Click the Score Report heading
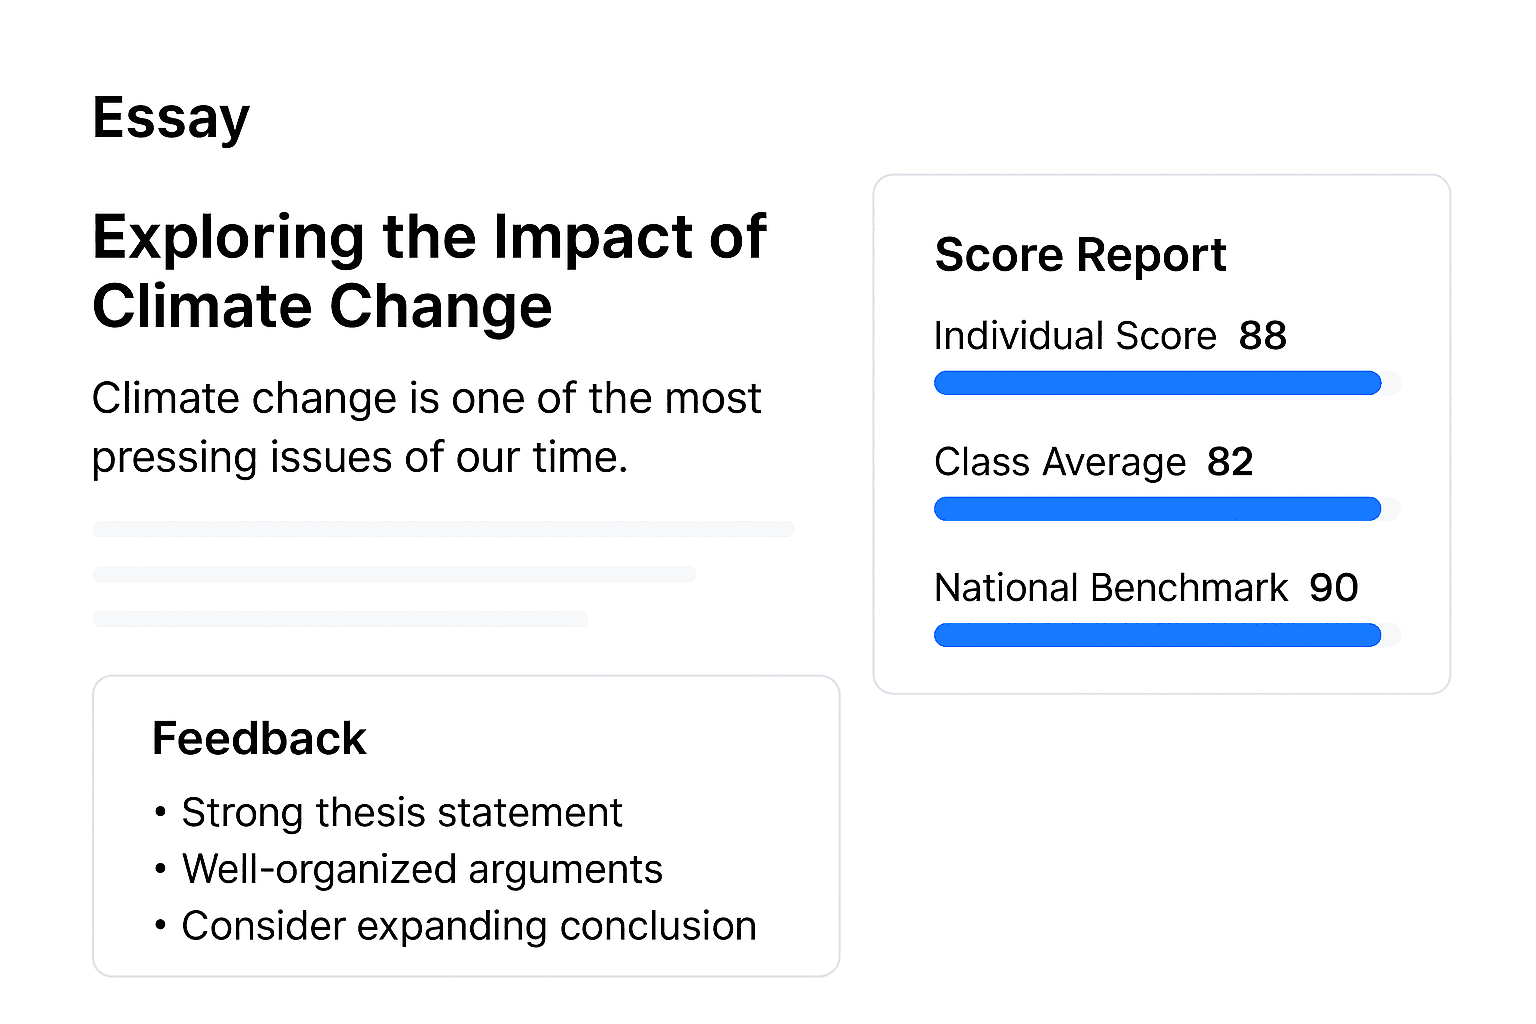Image resolution: width=1536 pixels, height=1024 pixels. pos(1080,255)
